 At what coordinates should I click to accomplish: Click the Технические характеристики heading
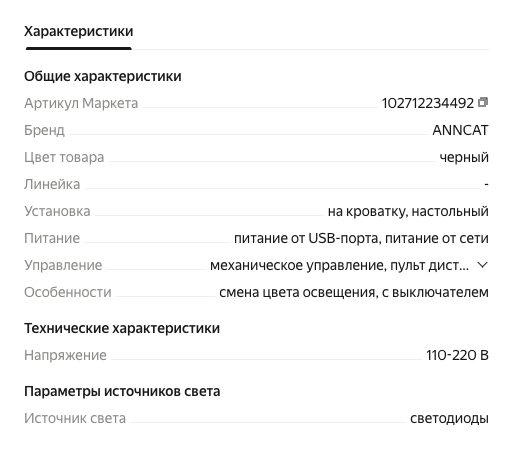[122, 328]
